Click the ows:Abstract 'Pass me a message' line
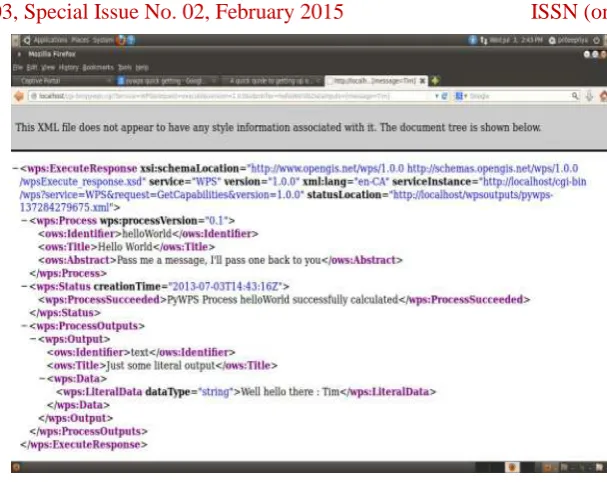Screen dimensions: 607x482 click(x=220, y=260)
